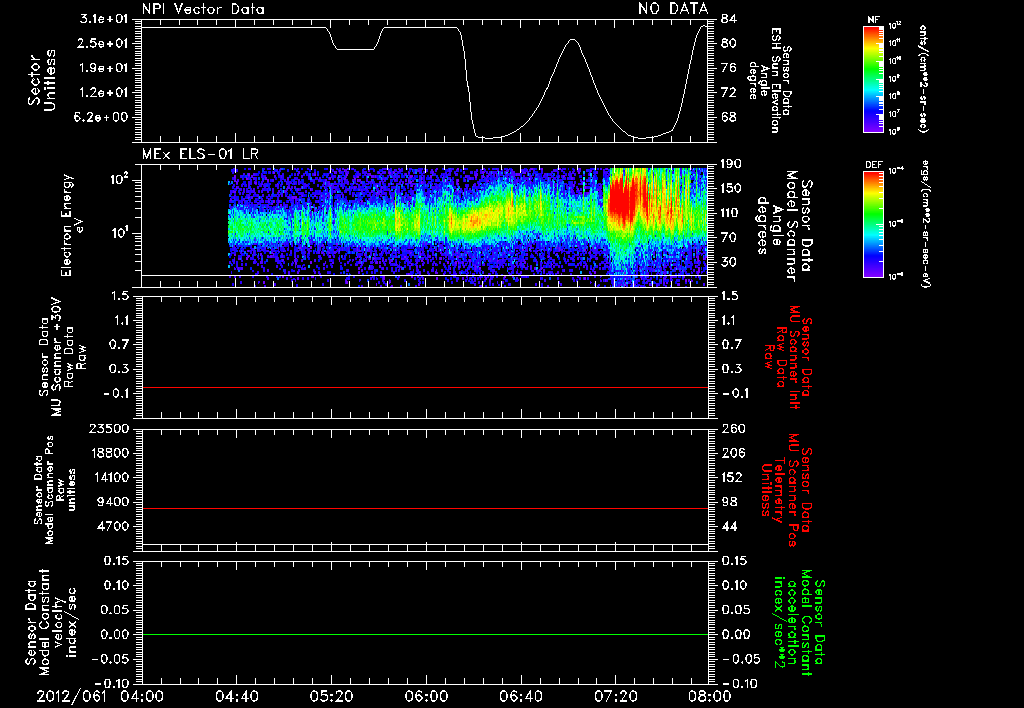Click the red scanner position line
1024x708 pixels.
424,508
